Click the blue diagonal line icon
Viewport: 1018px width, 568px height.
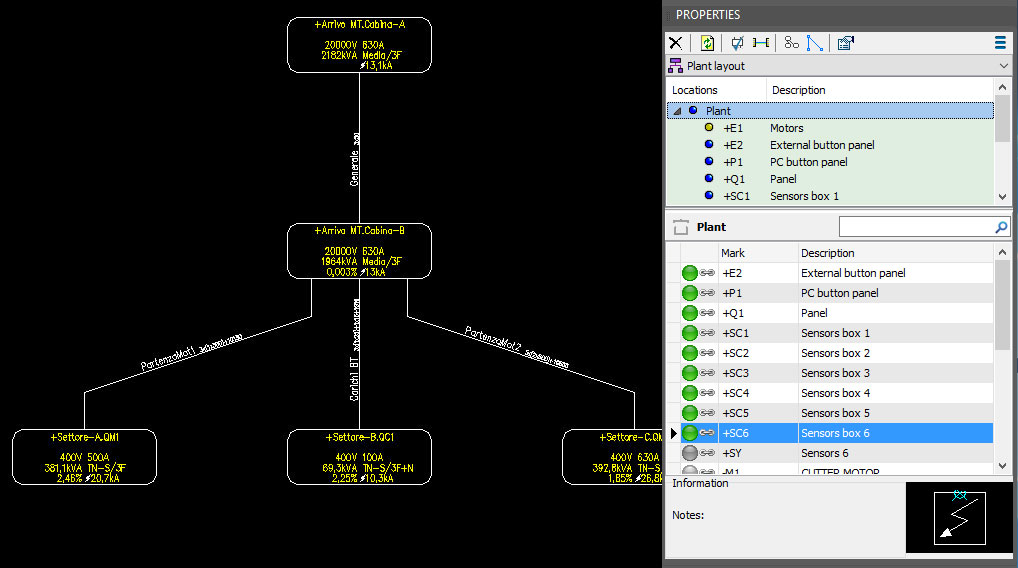(x=814, y=43)
